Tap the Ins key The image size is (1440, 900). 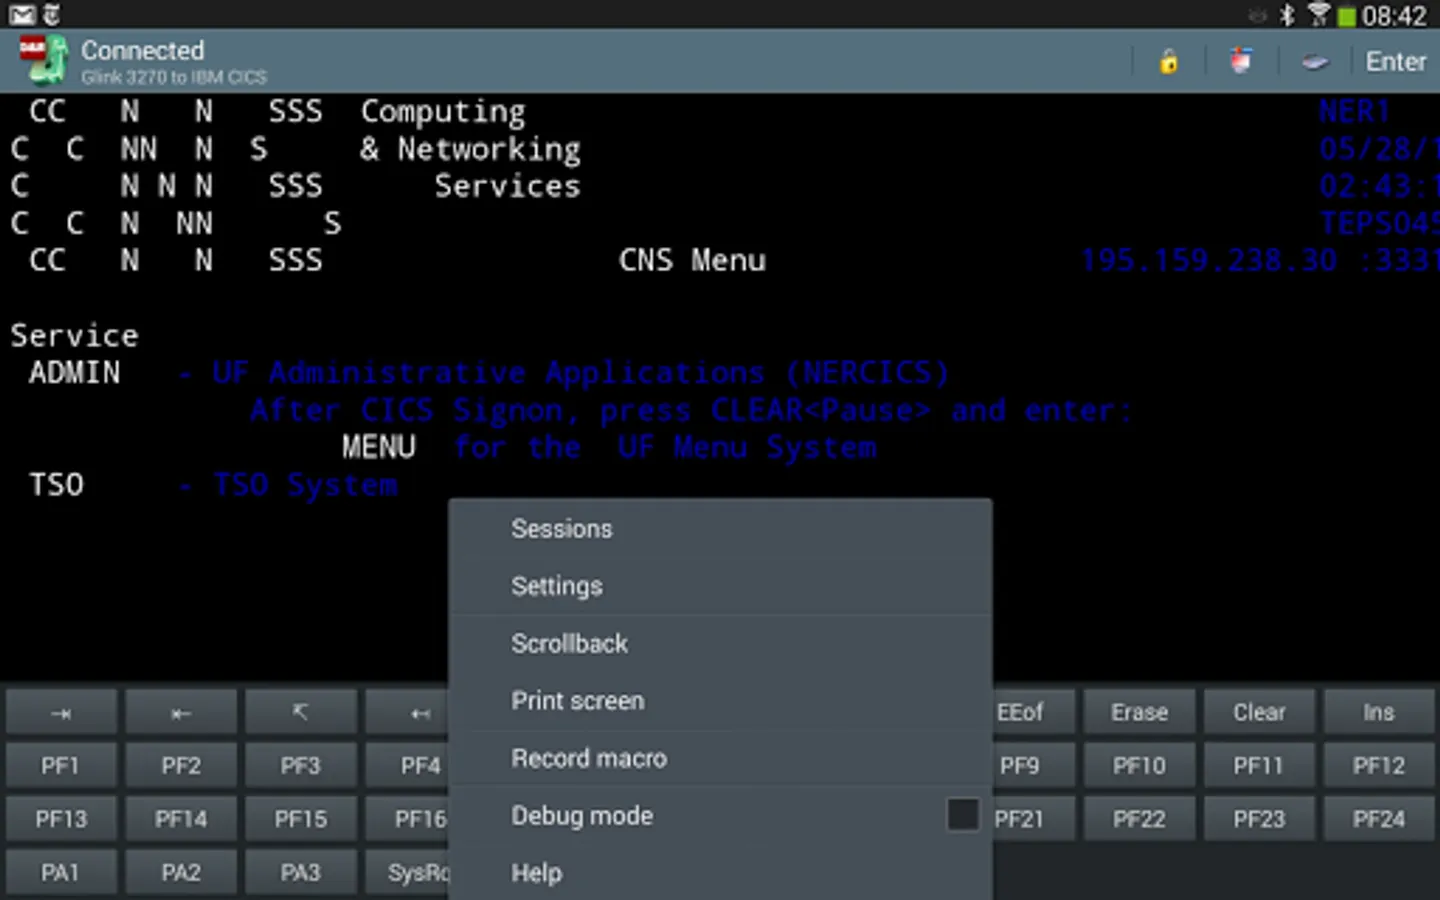click(1379, 713)
